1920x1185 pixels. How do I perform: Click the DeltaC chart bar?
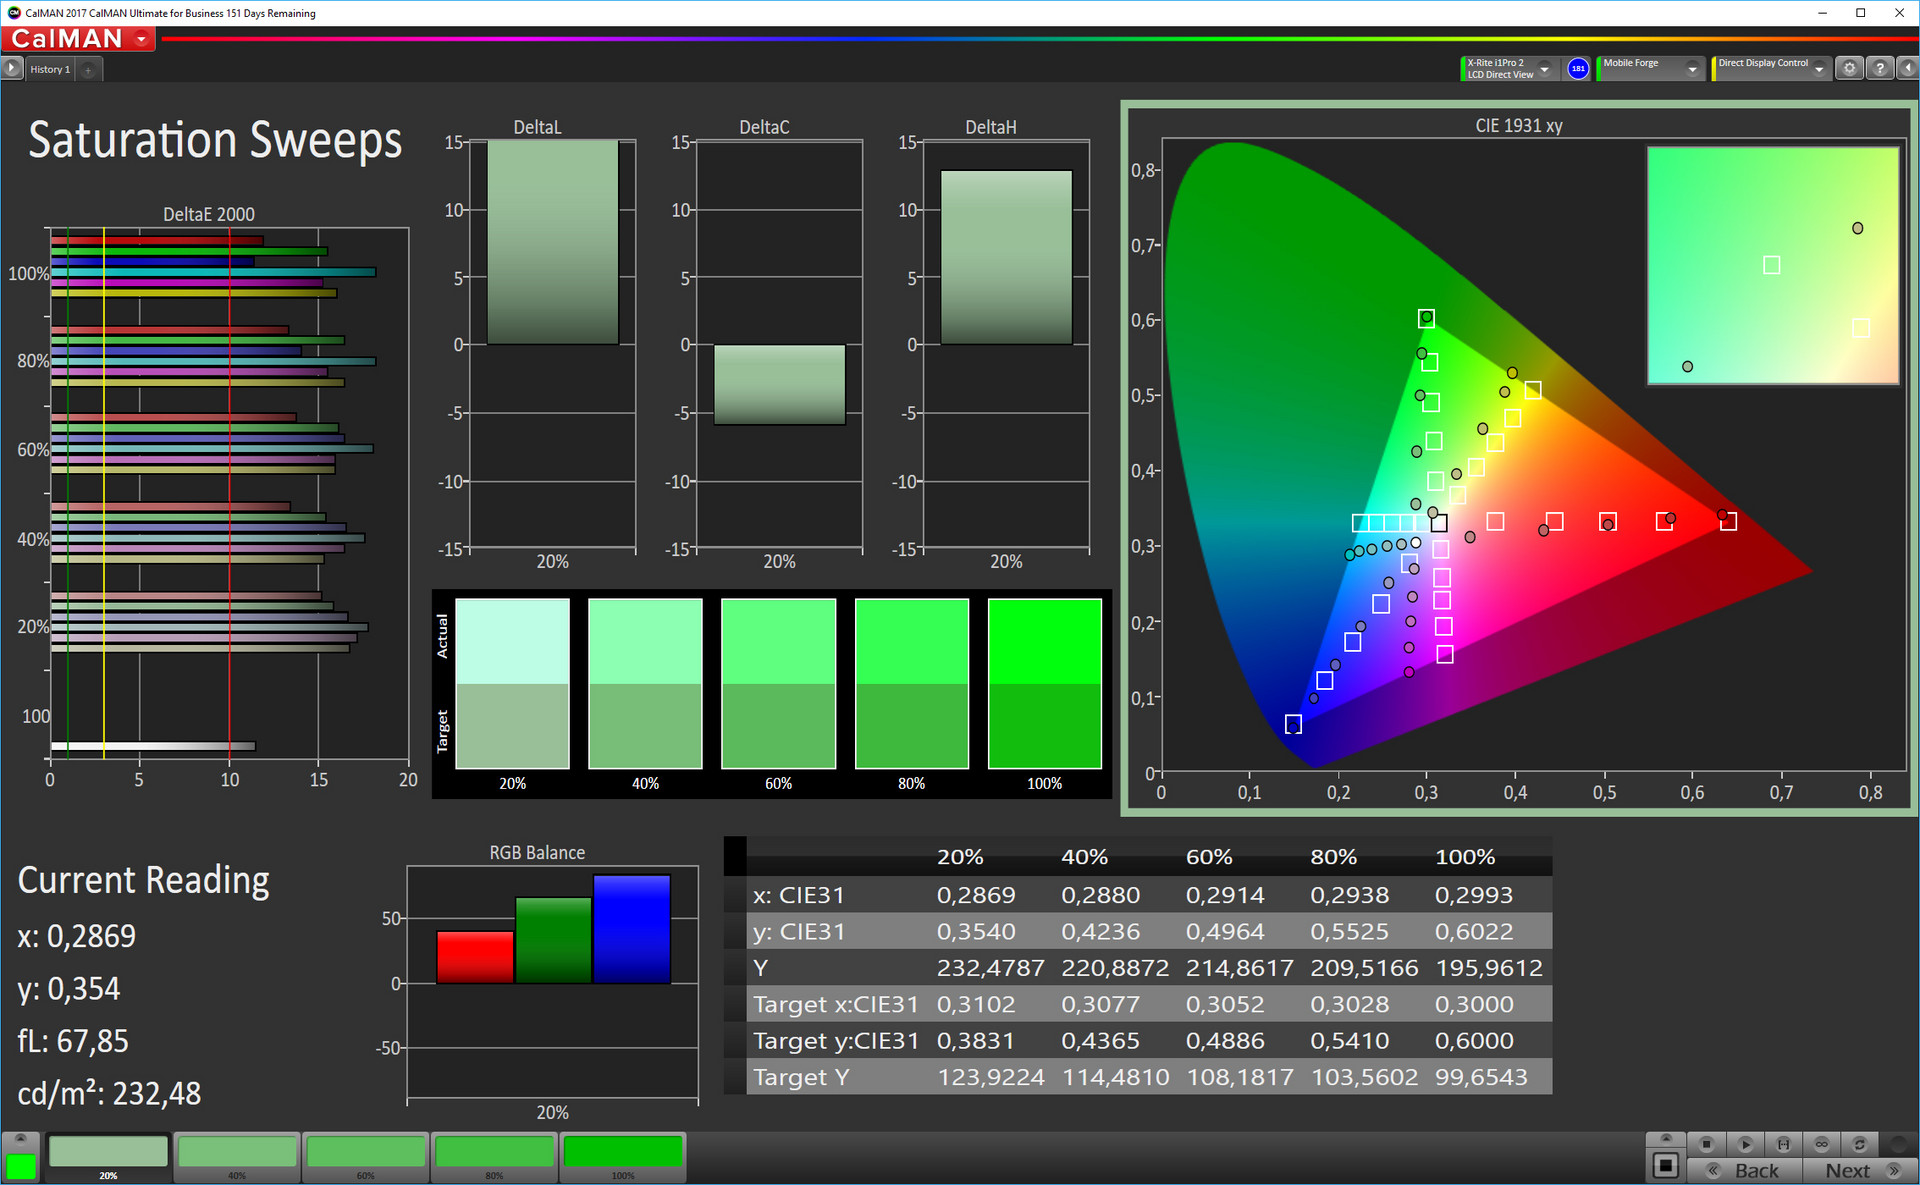click(779, 385)
